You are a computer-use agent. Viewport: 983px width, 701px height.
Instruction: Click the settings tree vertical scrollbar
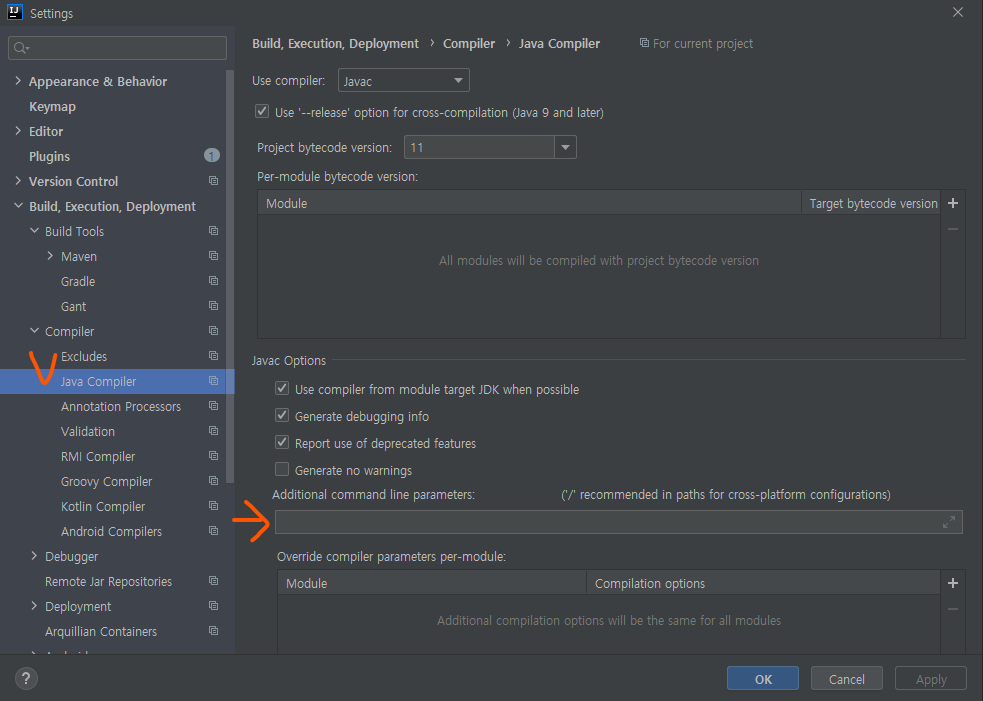229,276
